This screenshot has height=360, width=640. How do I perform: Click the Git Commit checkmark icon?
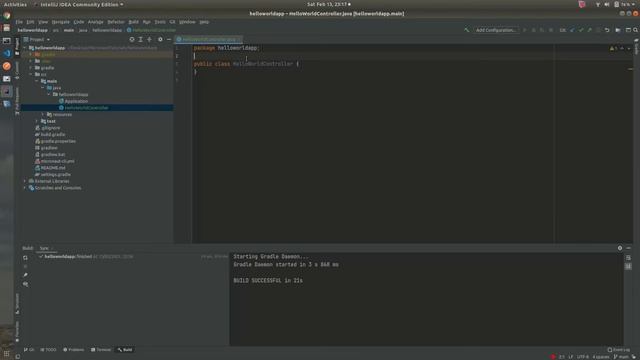click(581, 30)
